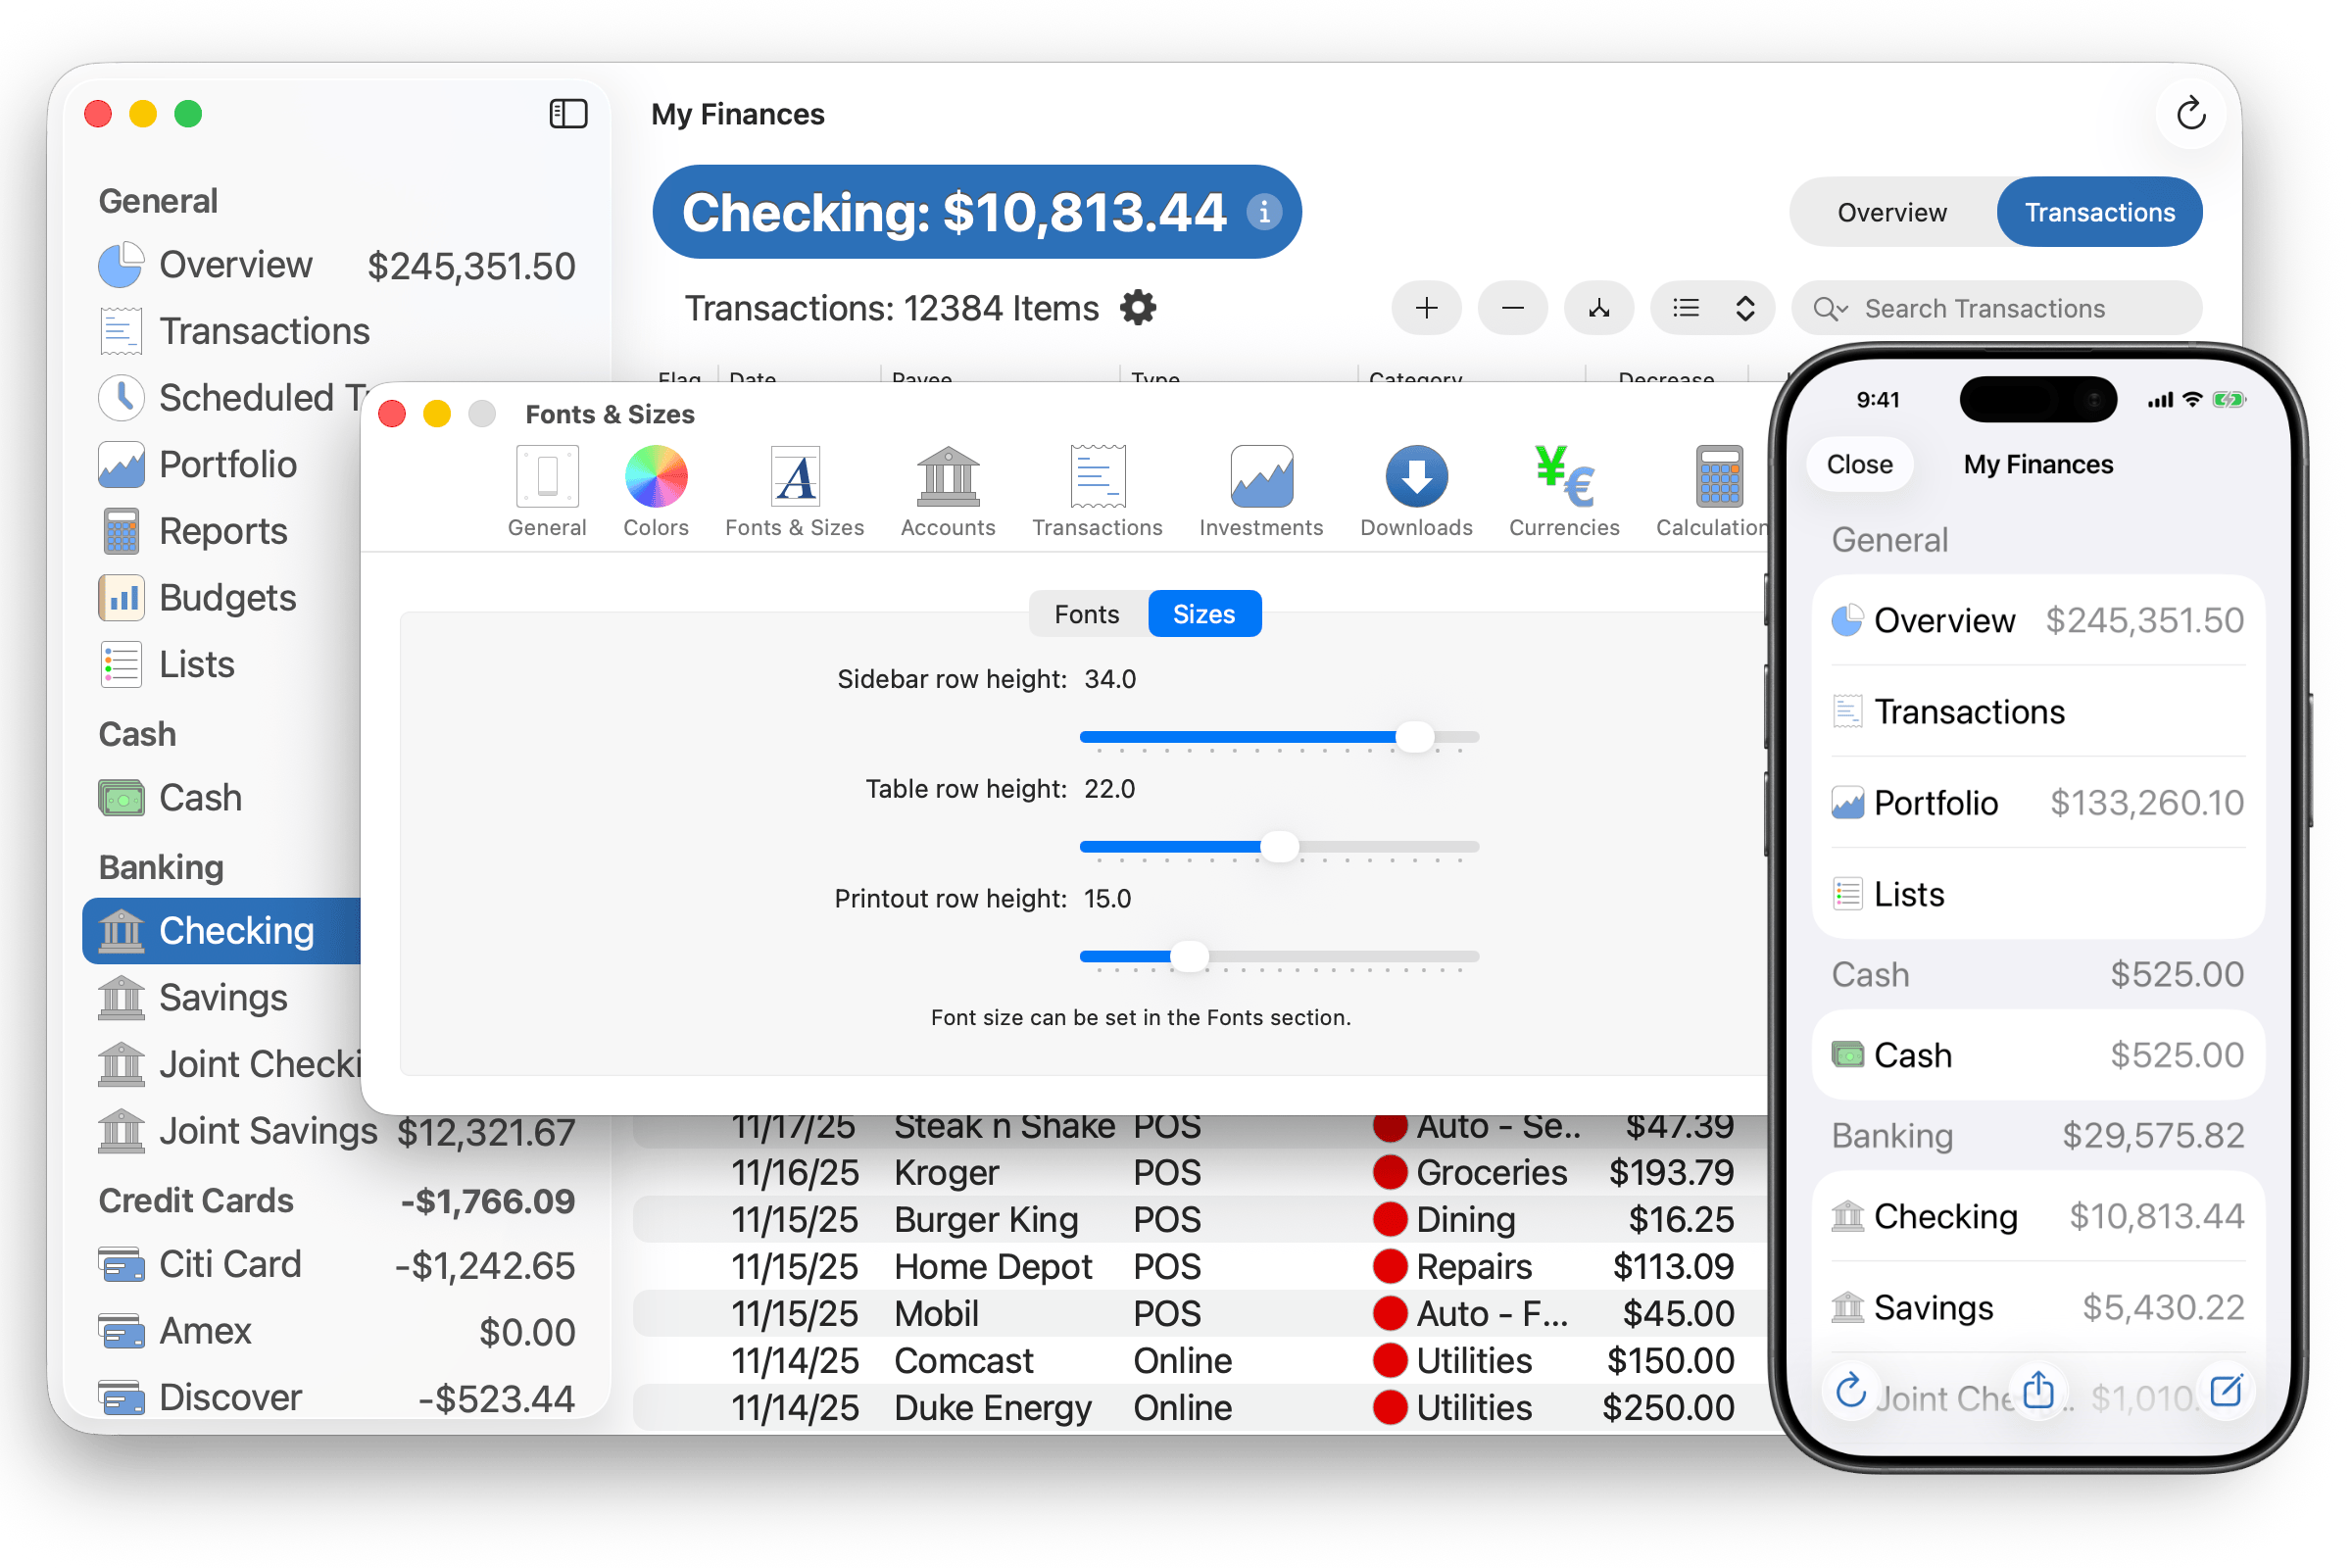
Task: Open the Colors preferences pane
Action: (656, 491)
